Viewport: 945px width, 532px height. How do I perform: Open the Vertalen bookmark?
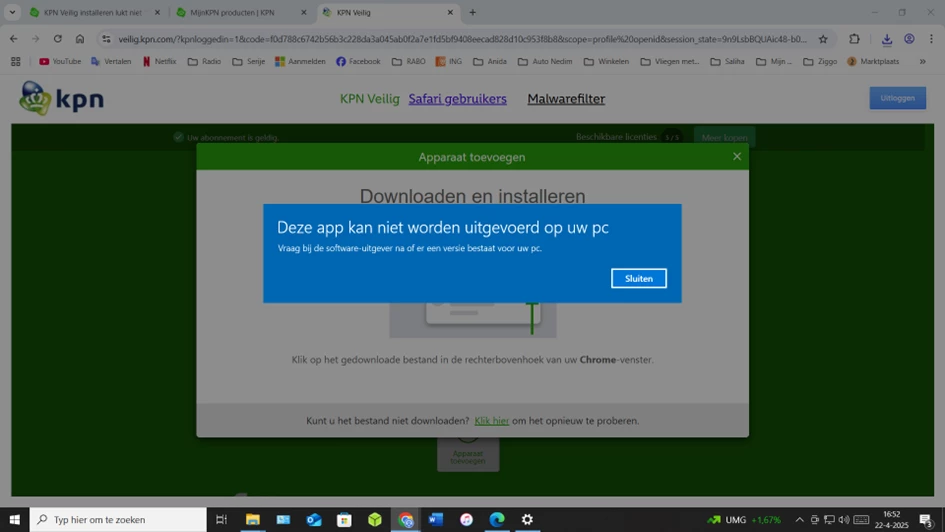coord(111,61)
